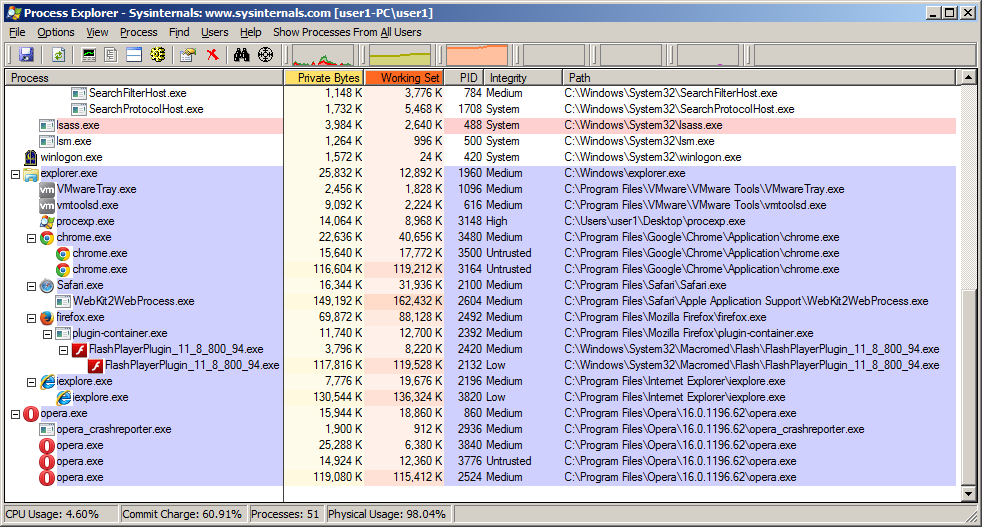The width and height of the screenshot is (982, 527).
Task: Click the binoculars Find icon
Action: (241, 55)
